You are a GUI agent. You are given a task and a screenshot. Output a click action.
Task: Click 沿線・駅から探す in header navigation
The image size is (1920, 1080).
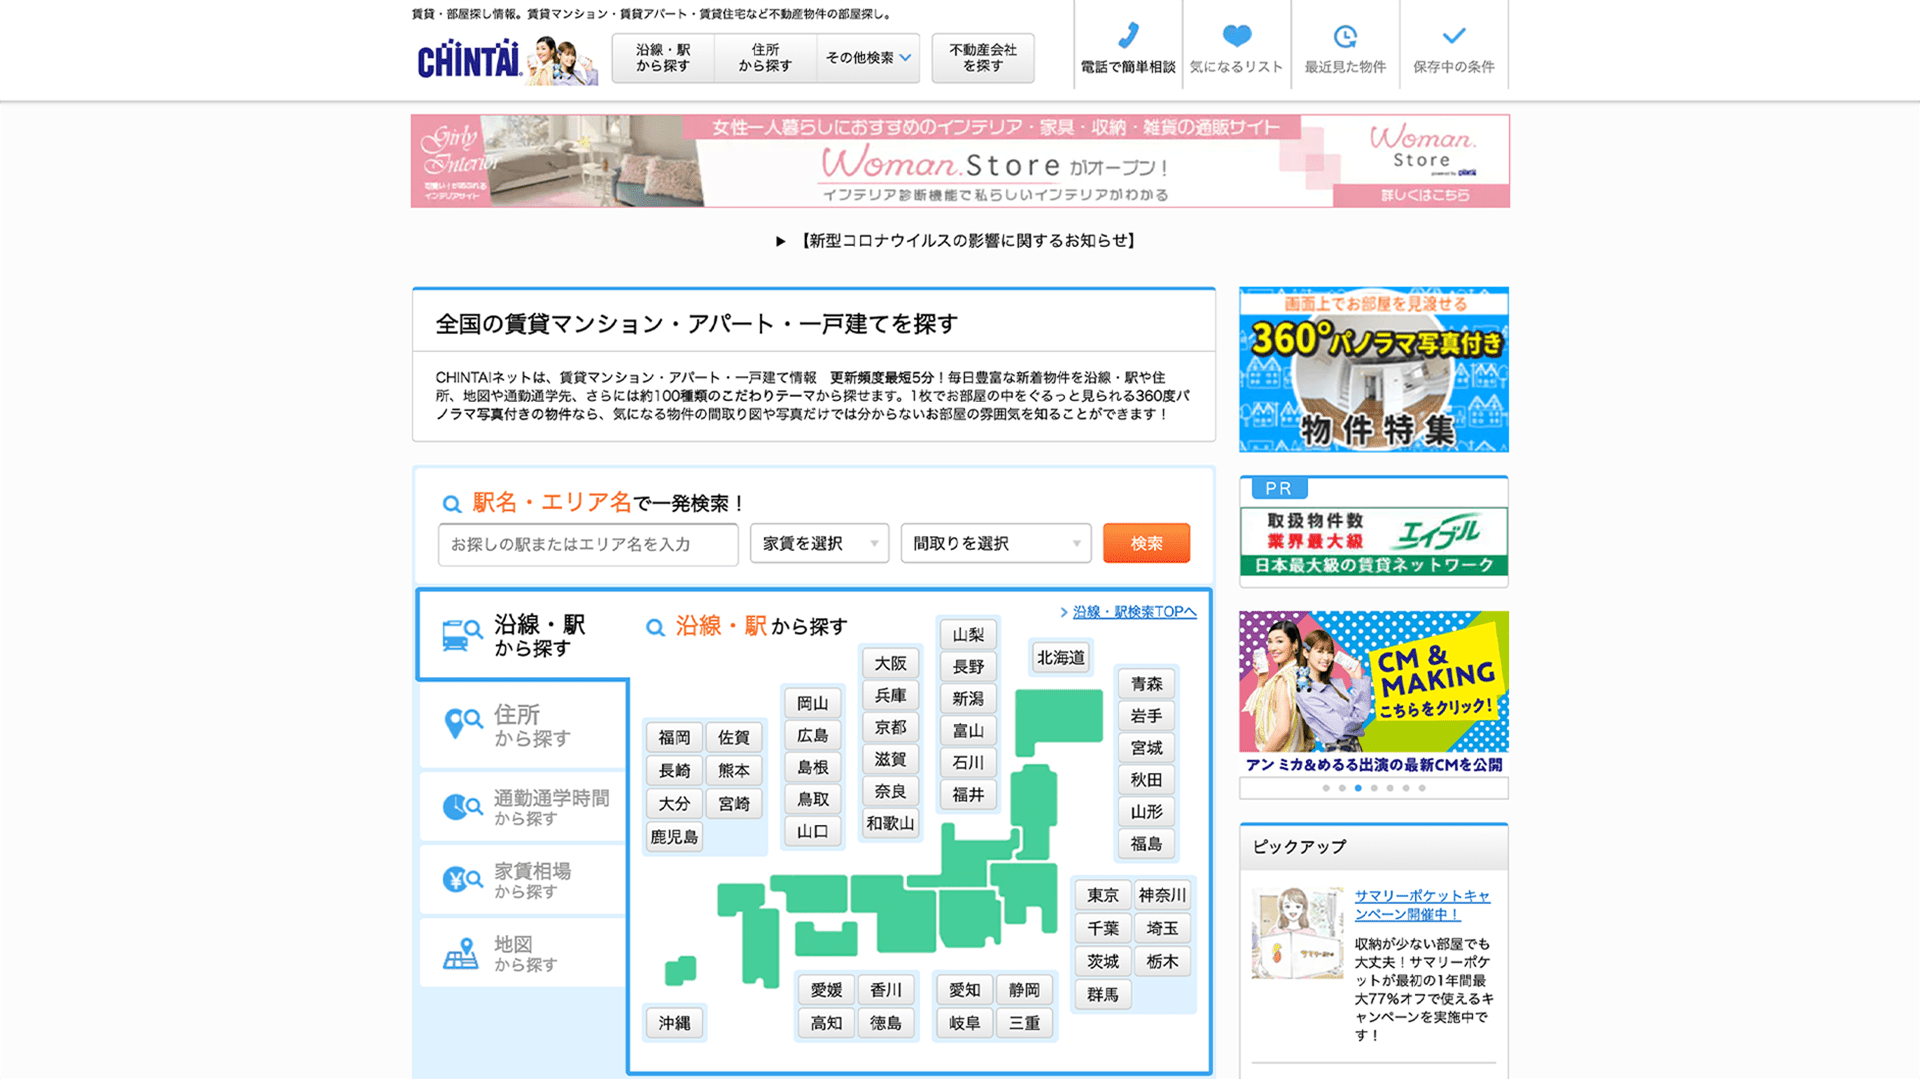pos(662,58)
